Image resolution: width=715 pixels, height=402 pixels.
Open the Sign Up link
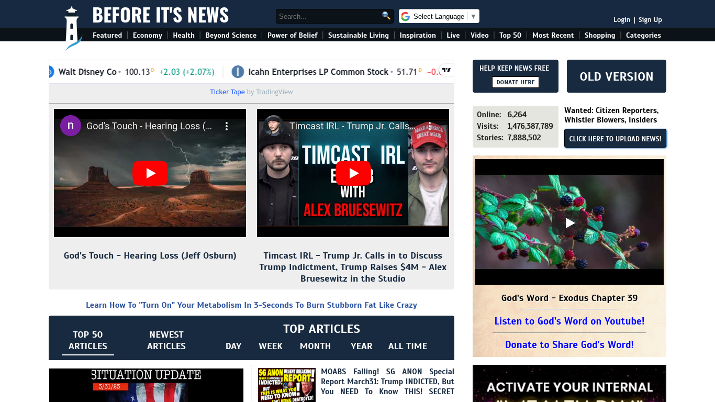click(x=650, y=20)
